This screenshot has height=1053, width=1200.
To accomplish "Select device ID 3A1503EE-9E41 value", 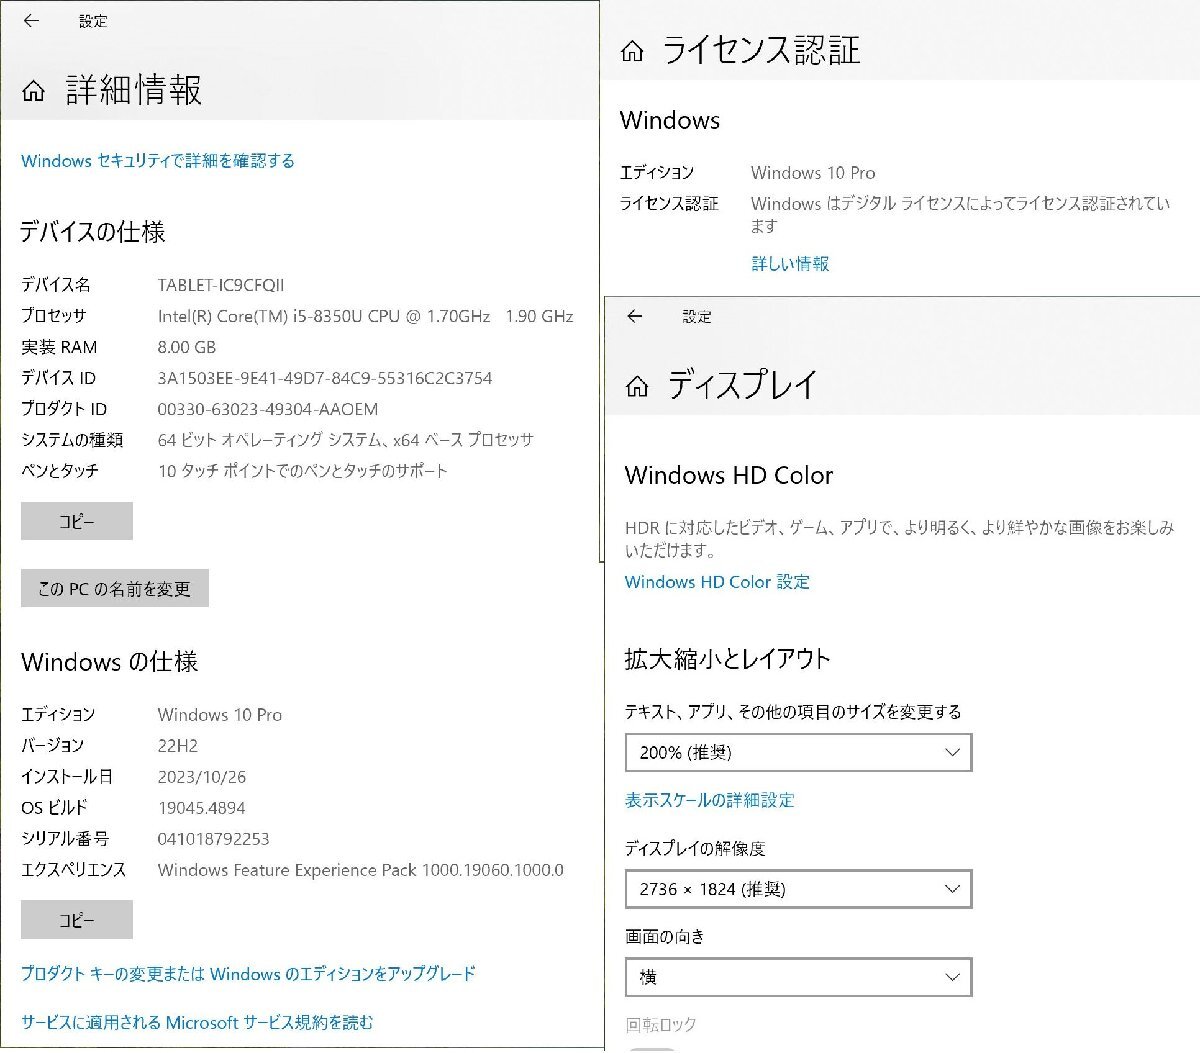I will pyautogui.click(x=325, y=378).
